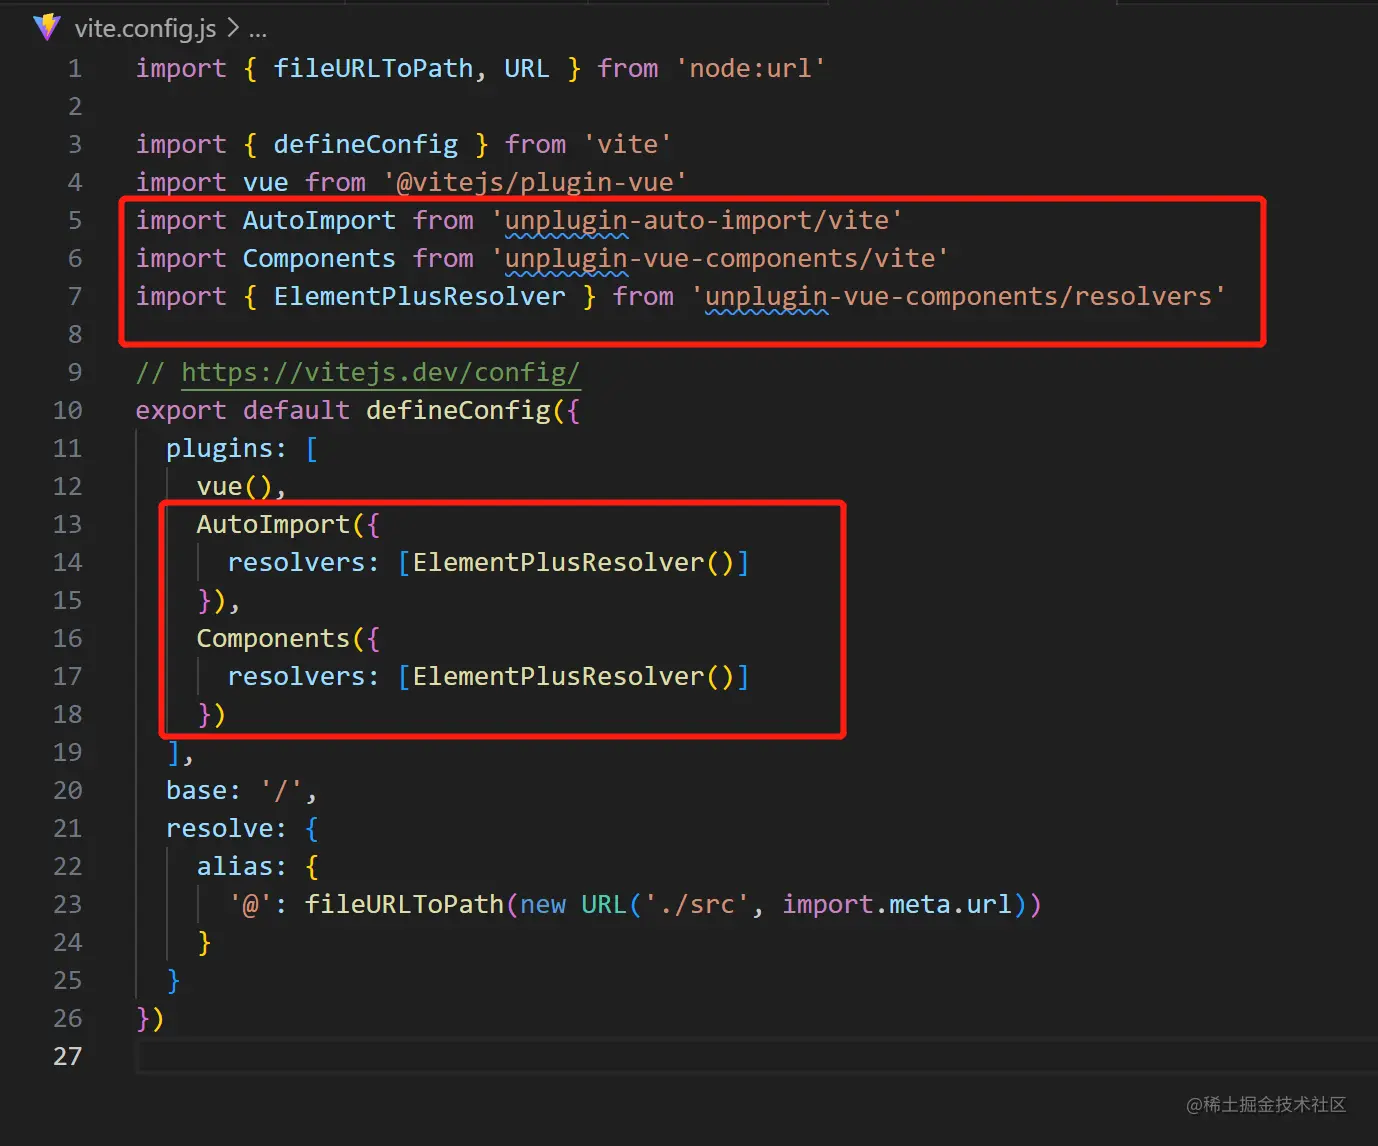Click AutoImport identifier on line 5
The height and width of the screenshot is (1146, 1378).
pos(319,220)
